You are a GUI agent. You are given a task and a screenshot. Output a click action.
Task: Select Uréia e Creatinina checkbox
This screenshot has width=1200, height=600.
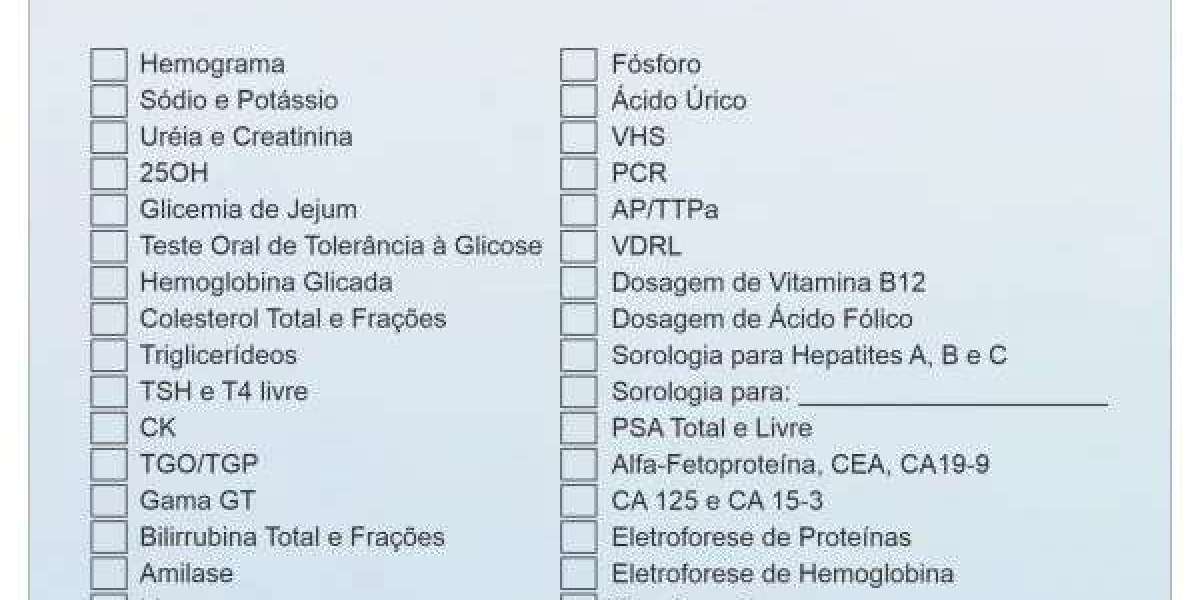coord(109,137)
